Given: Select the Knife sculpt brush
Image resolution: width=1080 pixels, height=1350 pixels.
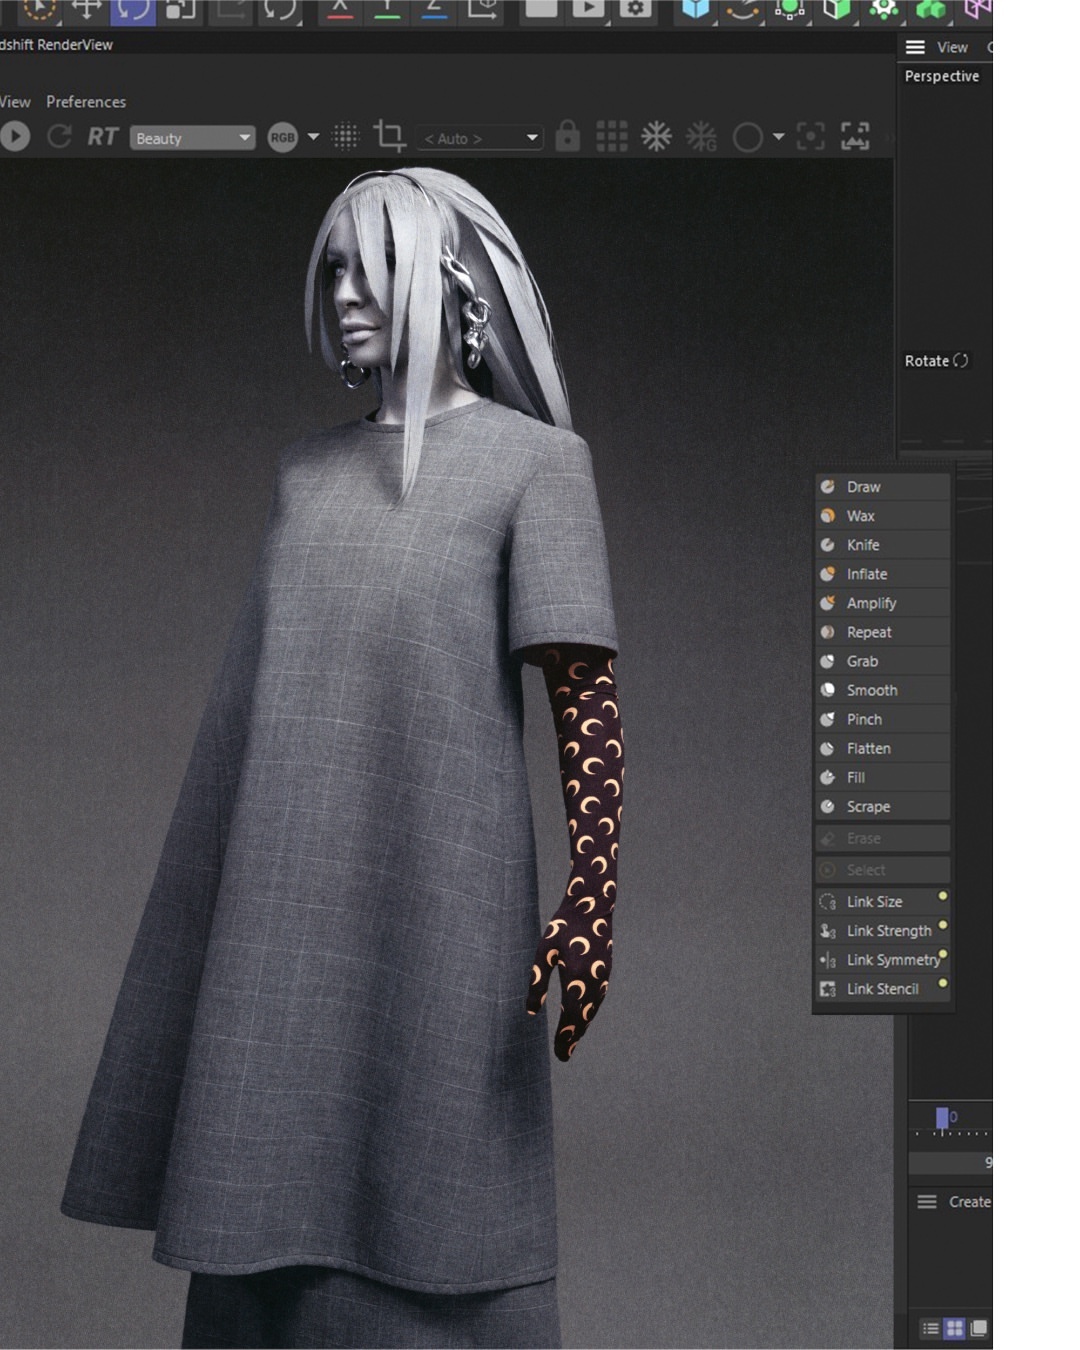Looking at the screenshot, I should (x=862, y=545).
